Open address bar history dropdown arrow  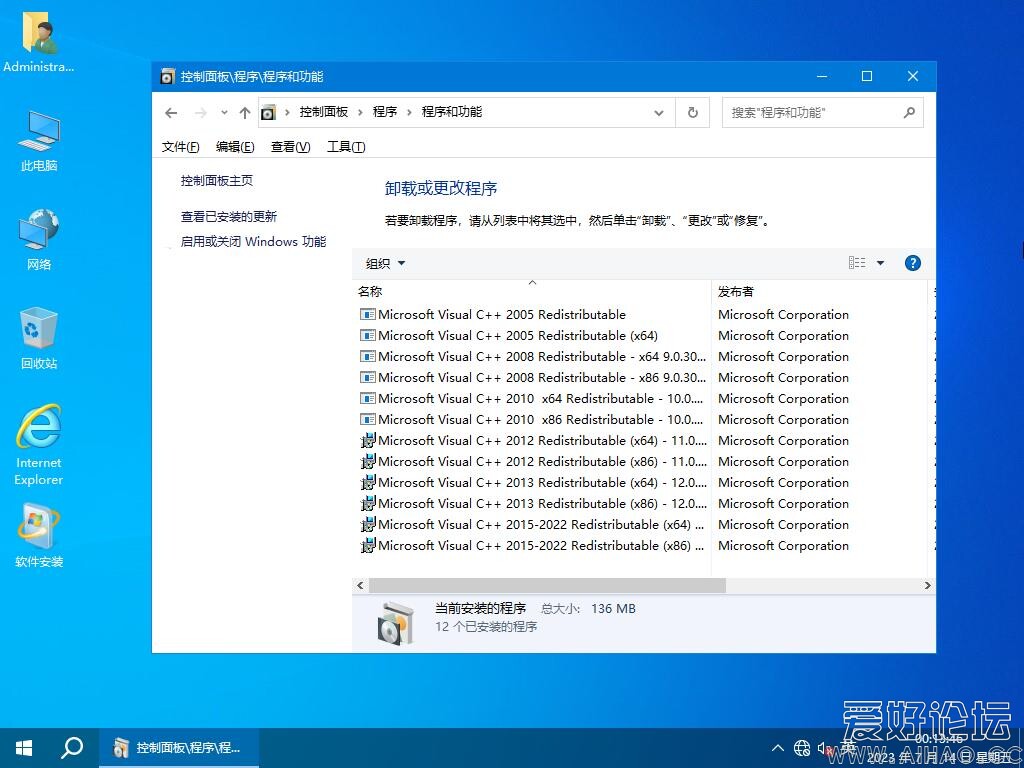click(x=659, y=113)
